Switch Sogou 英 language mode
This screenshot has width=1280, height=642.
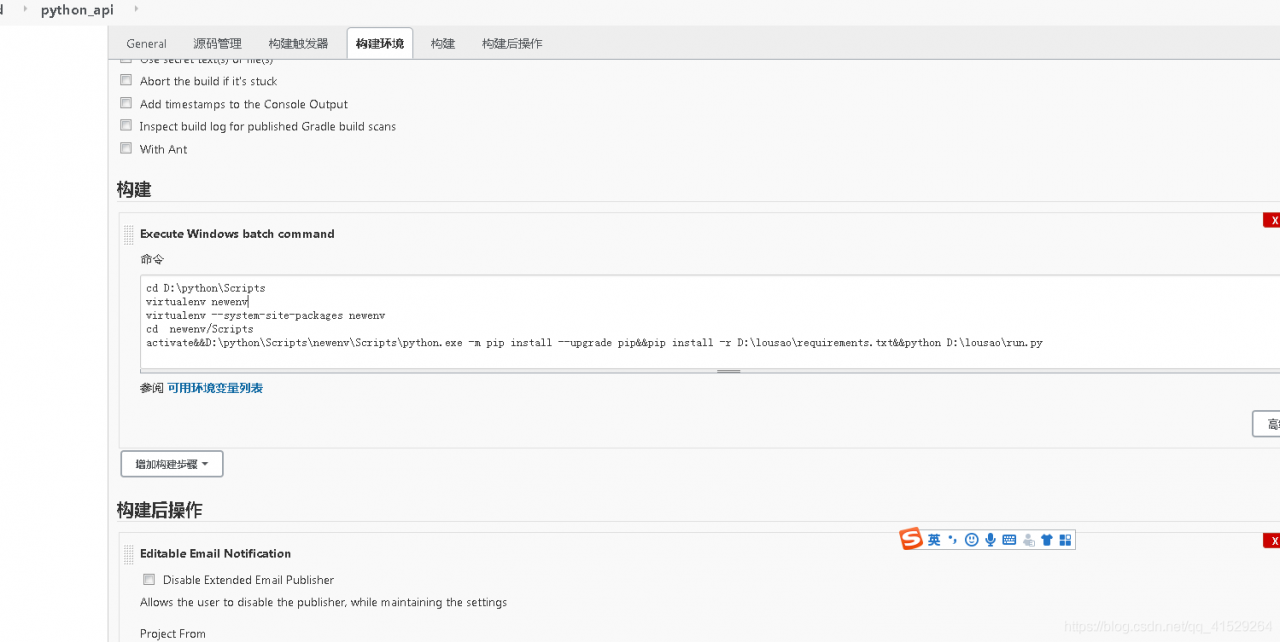(934, 540)
